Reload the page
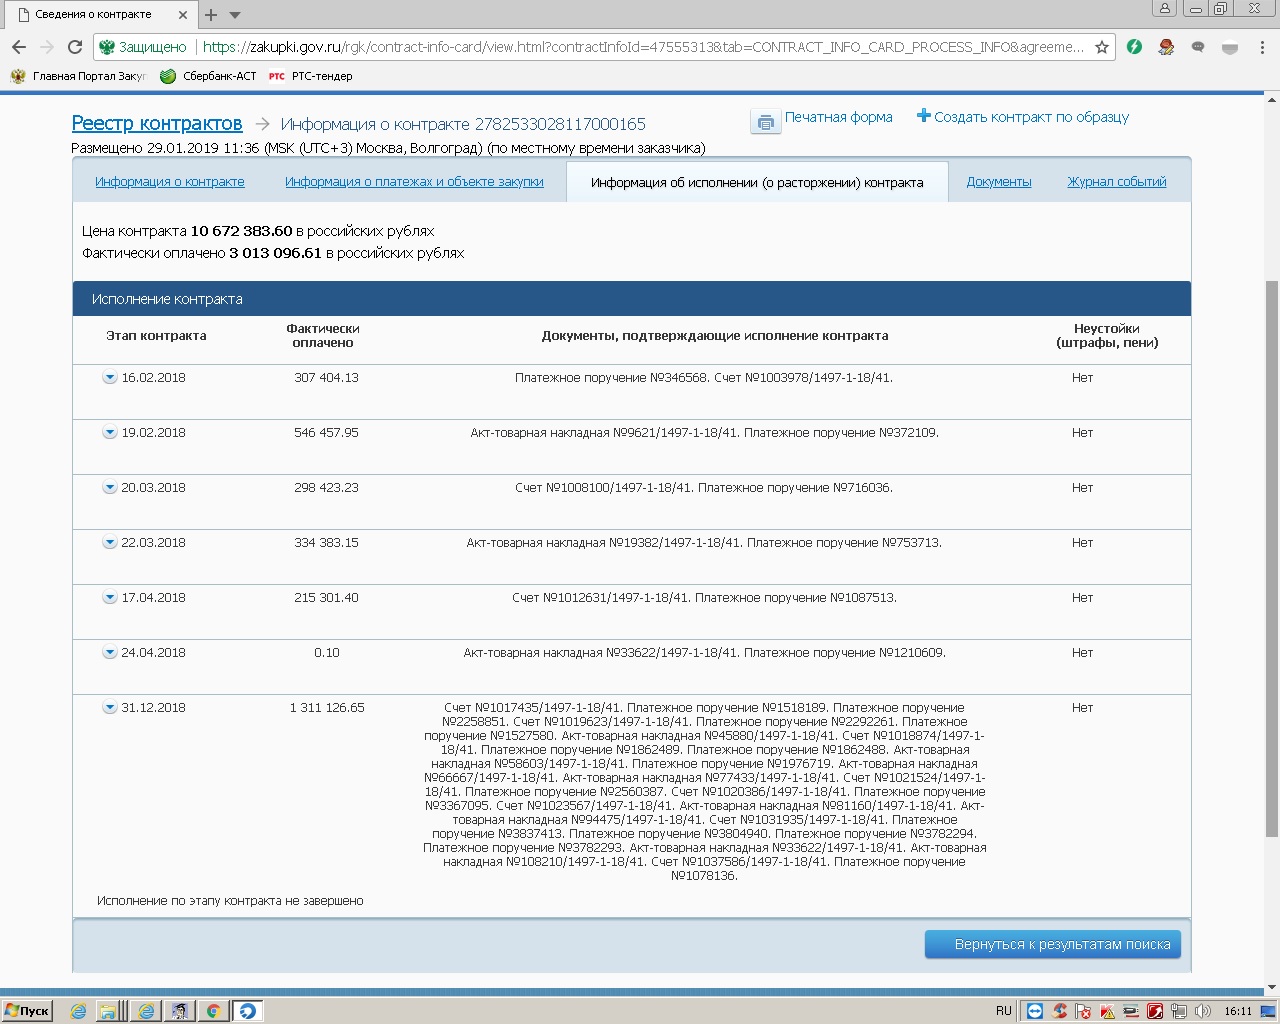Screen dimensions: 1280x1024 click(x=75, y=47)
